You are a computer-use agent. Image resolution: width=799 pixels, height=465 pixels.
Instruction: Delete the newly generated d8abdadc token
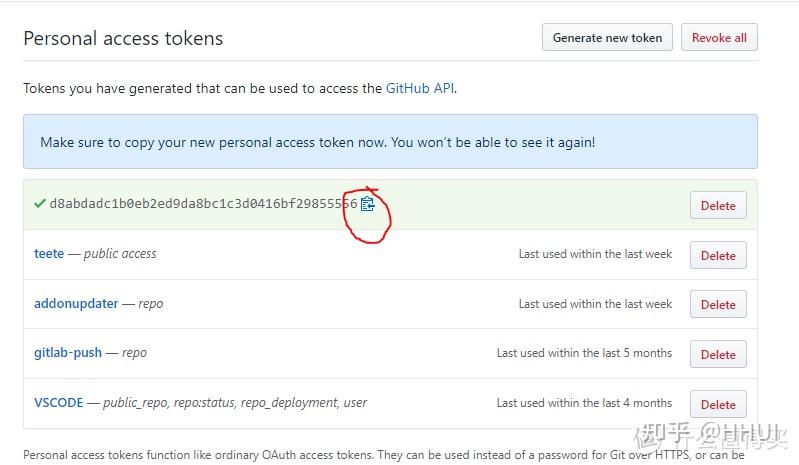[x=717, y=206]
